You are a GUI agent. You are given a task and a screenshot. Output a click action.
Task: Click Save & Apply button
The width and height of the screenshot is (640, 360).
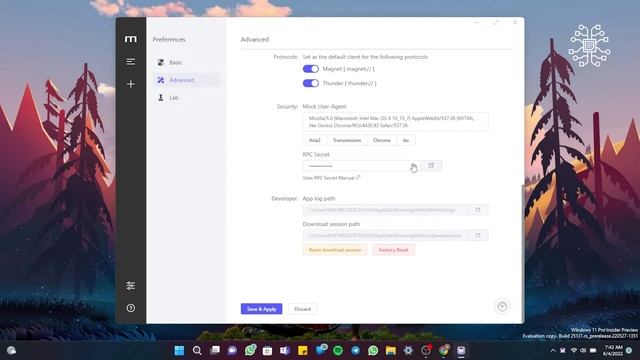(x=261, y=309)
